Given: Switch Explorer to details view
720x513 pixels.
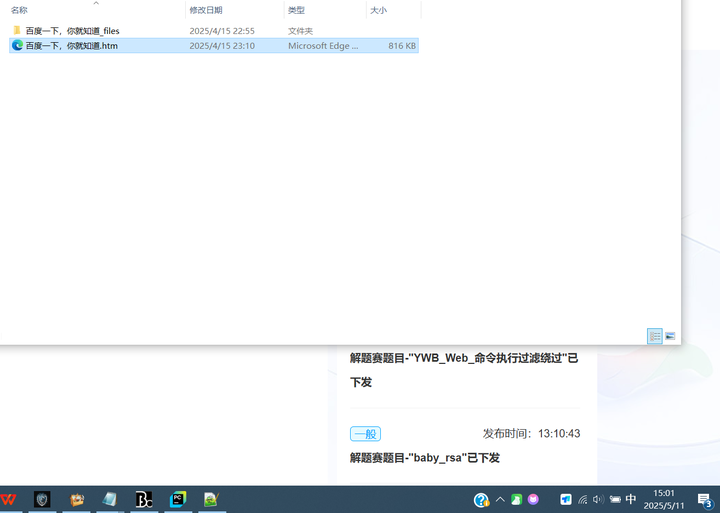Looking at the screenshot, I should point(654,336).
